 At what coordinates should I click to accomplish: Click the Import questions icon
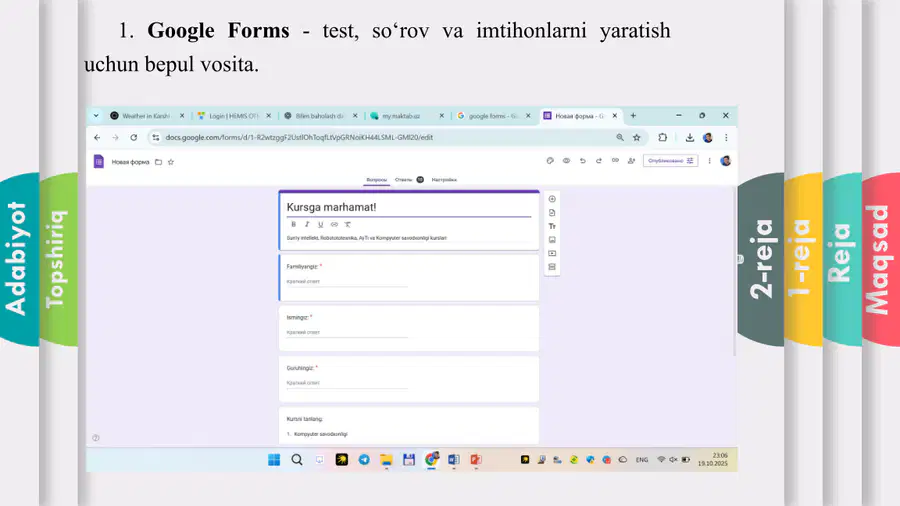(x=552, y=213)
